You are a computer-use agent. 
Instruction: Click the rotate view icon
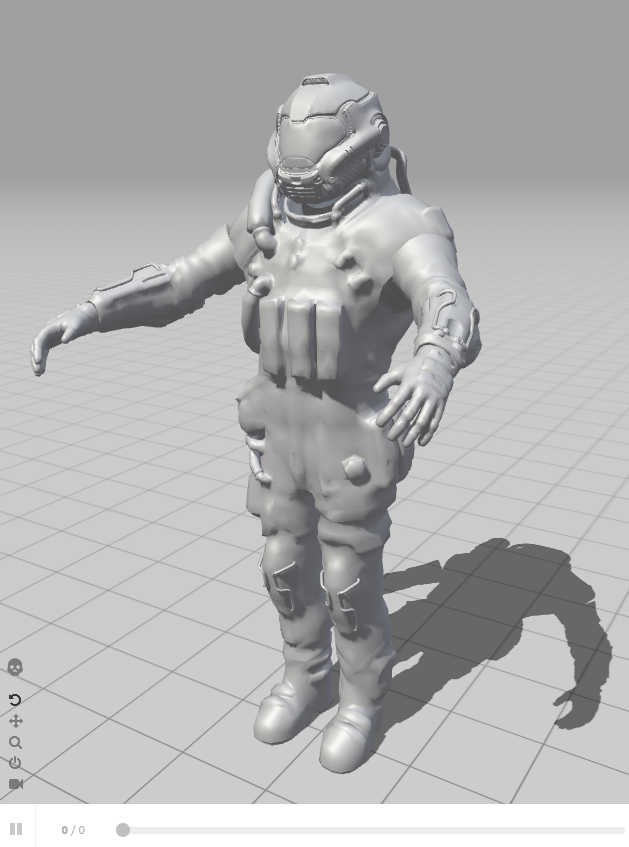click(15, 700)
